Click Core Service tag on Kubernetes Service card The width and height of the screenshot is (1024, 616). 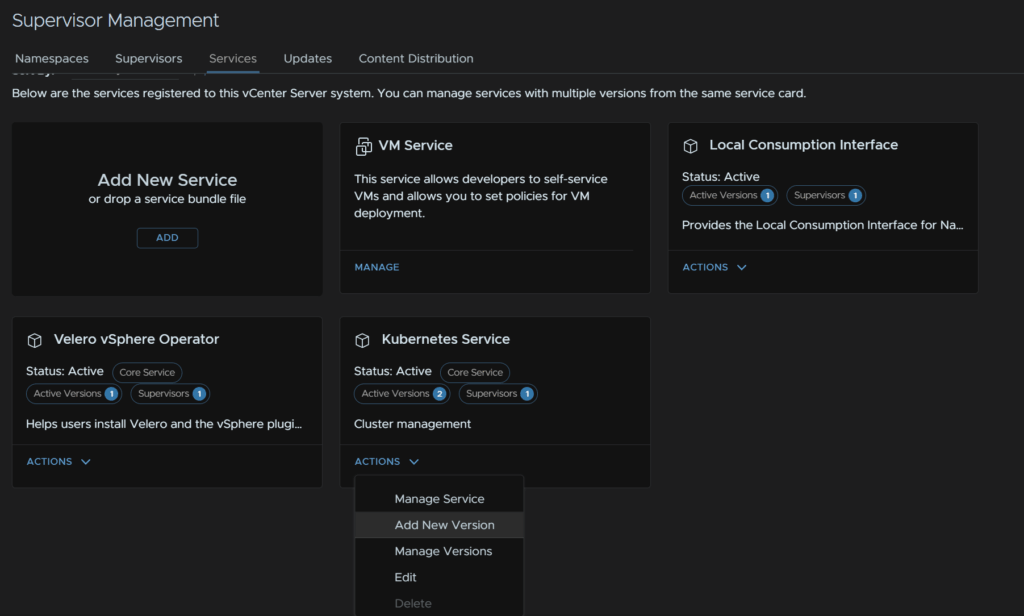coord(475,372)
